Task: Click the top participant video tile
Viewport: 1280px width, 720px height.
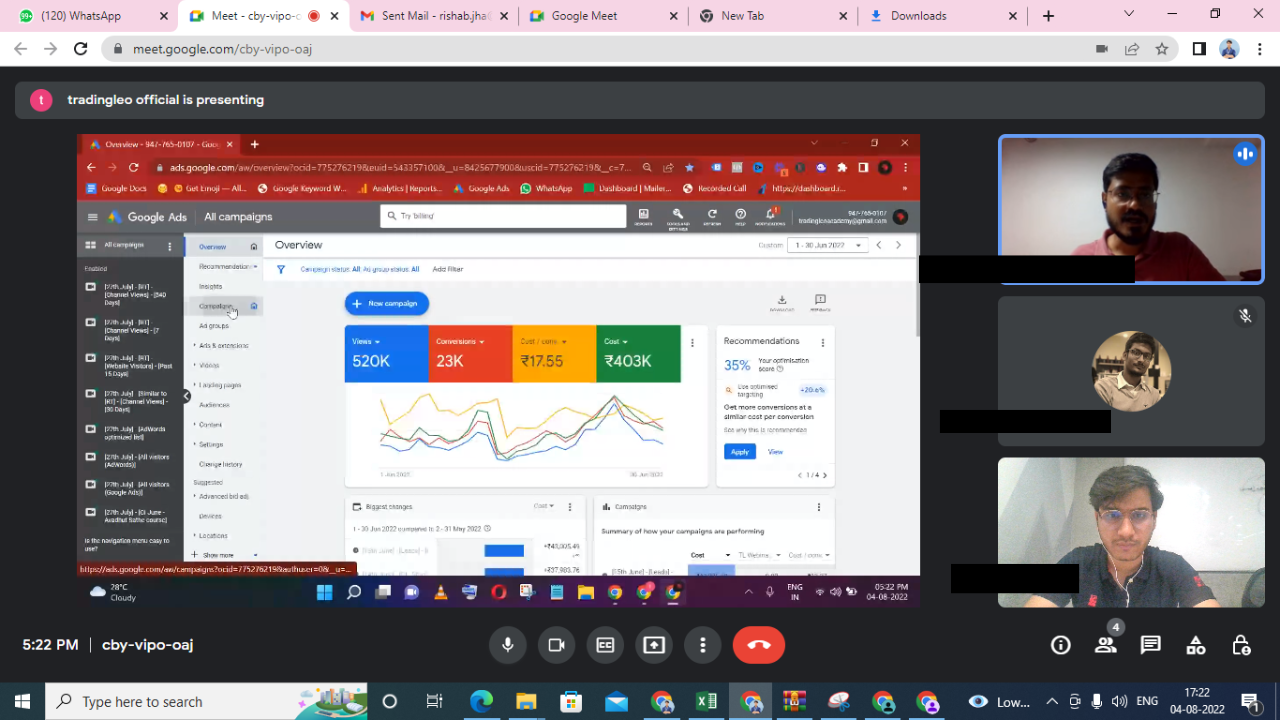Action: 1131,210
